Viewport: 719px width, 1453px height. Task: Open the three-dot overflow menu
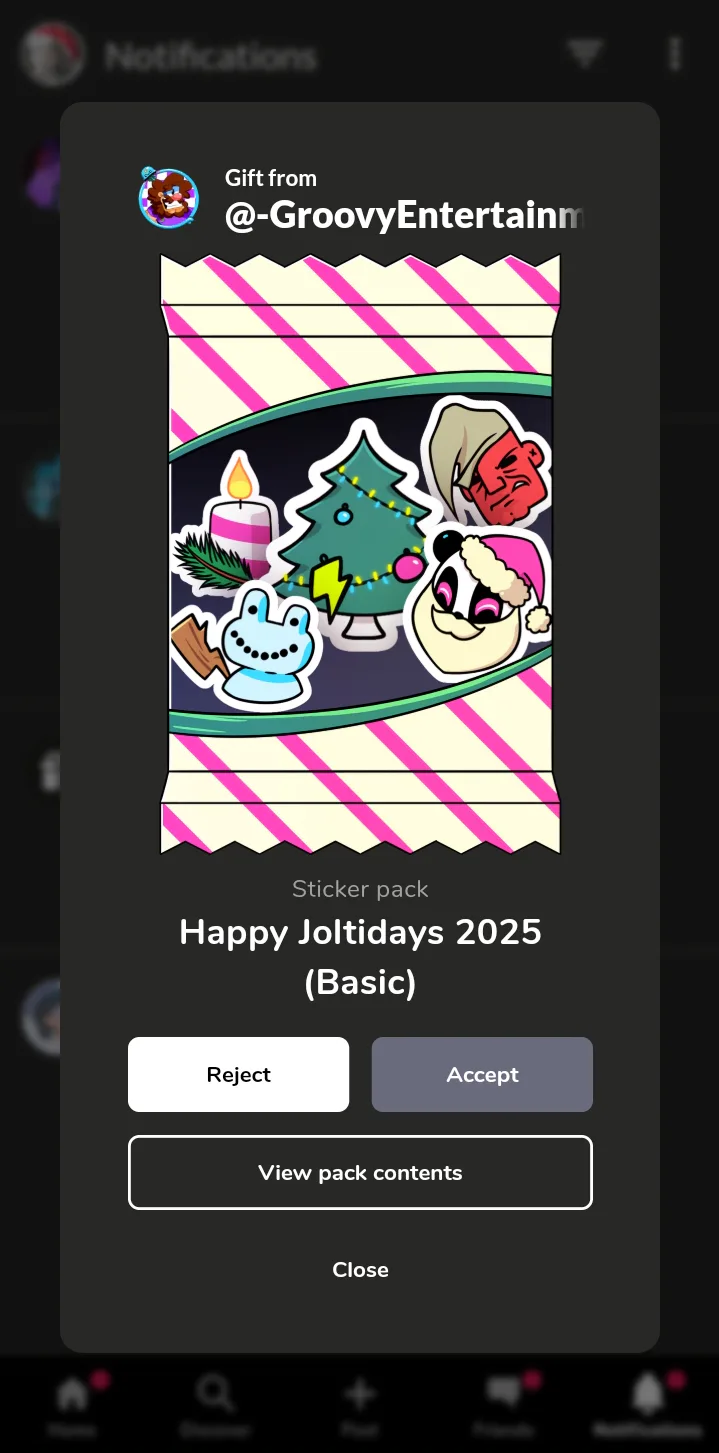coord(675,54)
